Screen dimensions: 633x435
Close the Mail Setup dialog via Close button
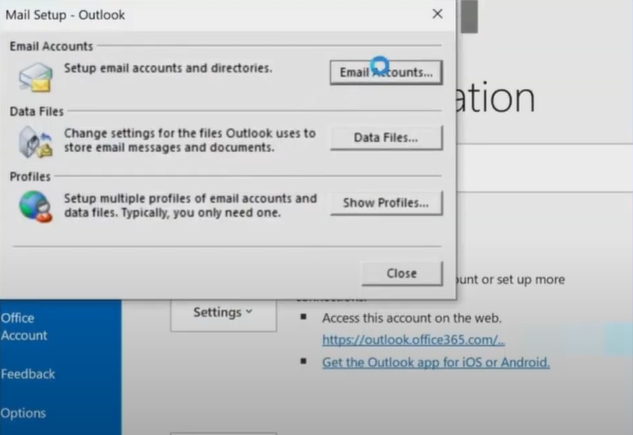tap(402, 274)
